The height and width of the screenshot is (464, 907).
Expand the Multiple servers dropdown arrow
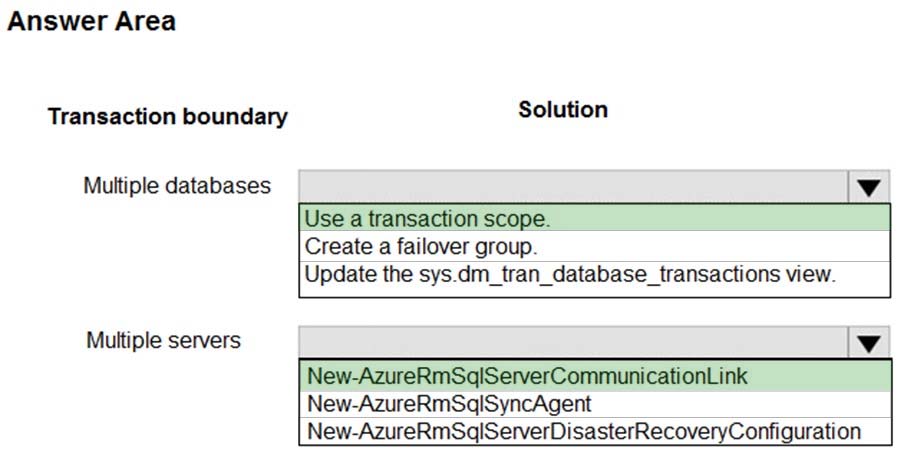(x=868, y=343)
